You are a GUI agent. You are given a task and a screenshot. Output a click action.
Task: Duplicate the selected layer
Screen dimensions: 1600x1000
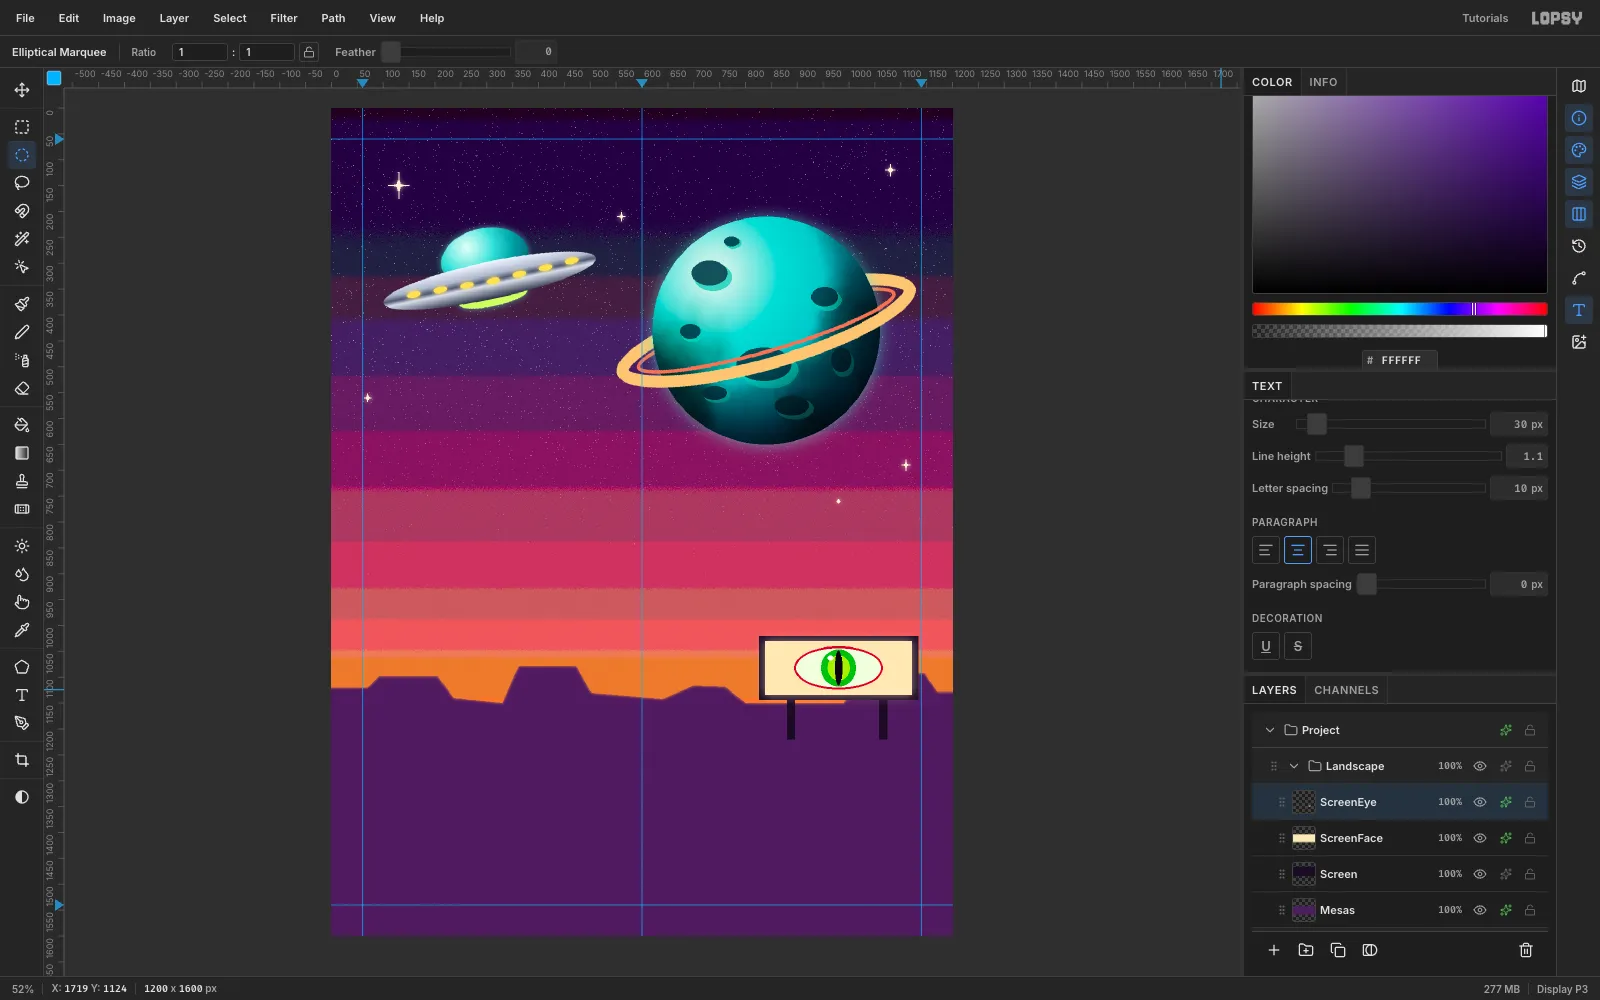(x=1338, y=950)
